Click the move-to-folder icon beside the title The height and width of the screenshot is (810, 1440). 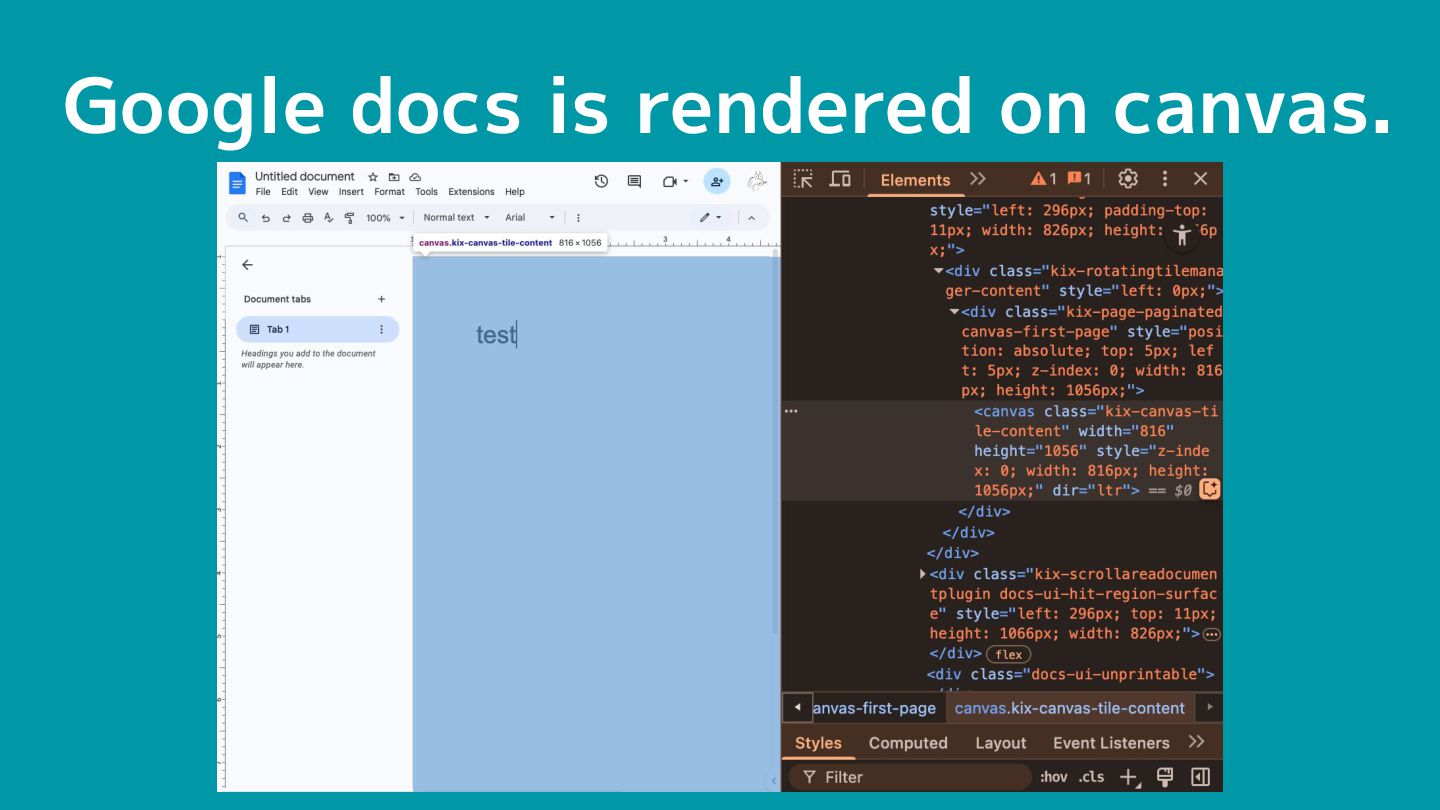pyautogui.click(x=394, y=177)
